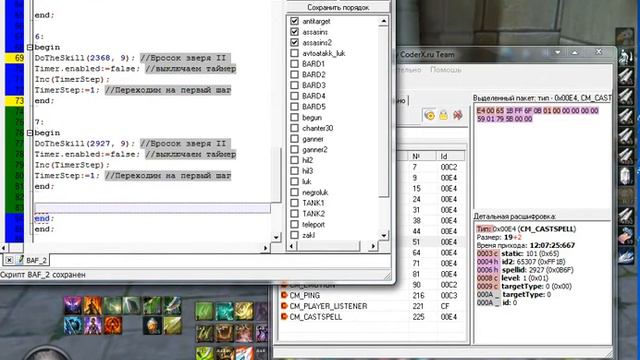This screenshot has width=640, height=360.
Task: Click the blue swirl skill icon on second hotbar row
Action: (x=73, y=326)
